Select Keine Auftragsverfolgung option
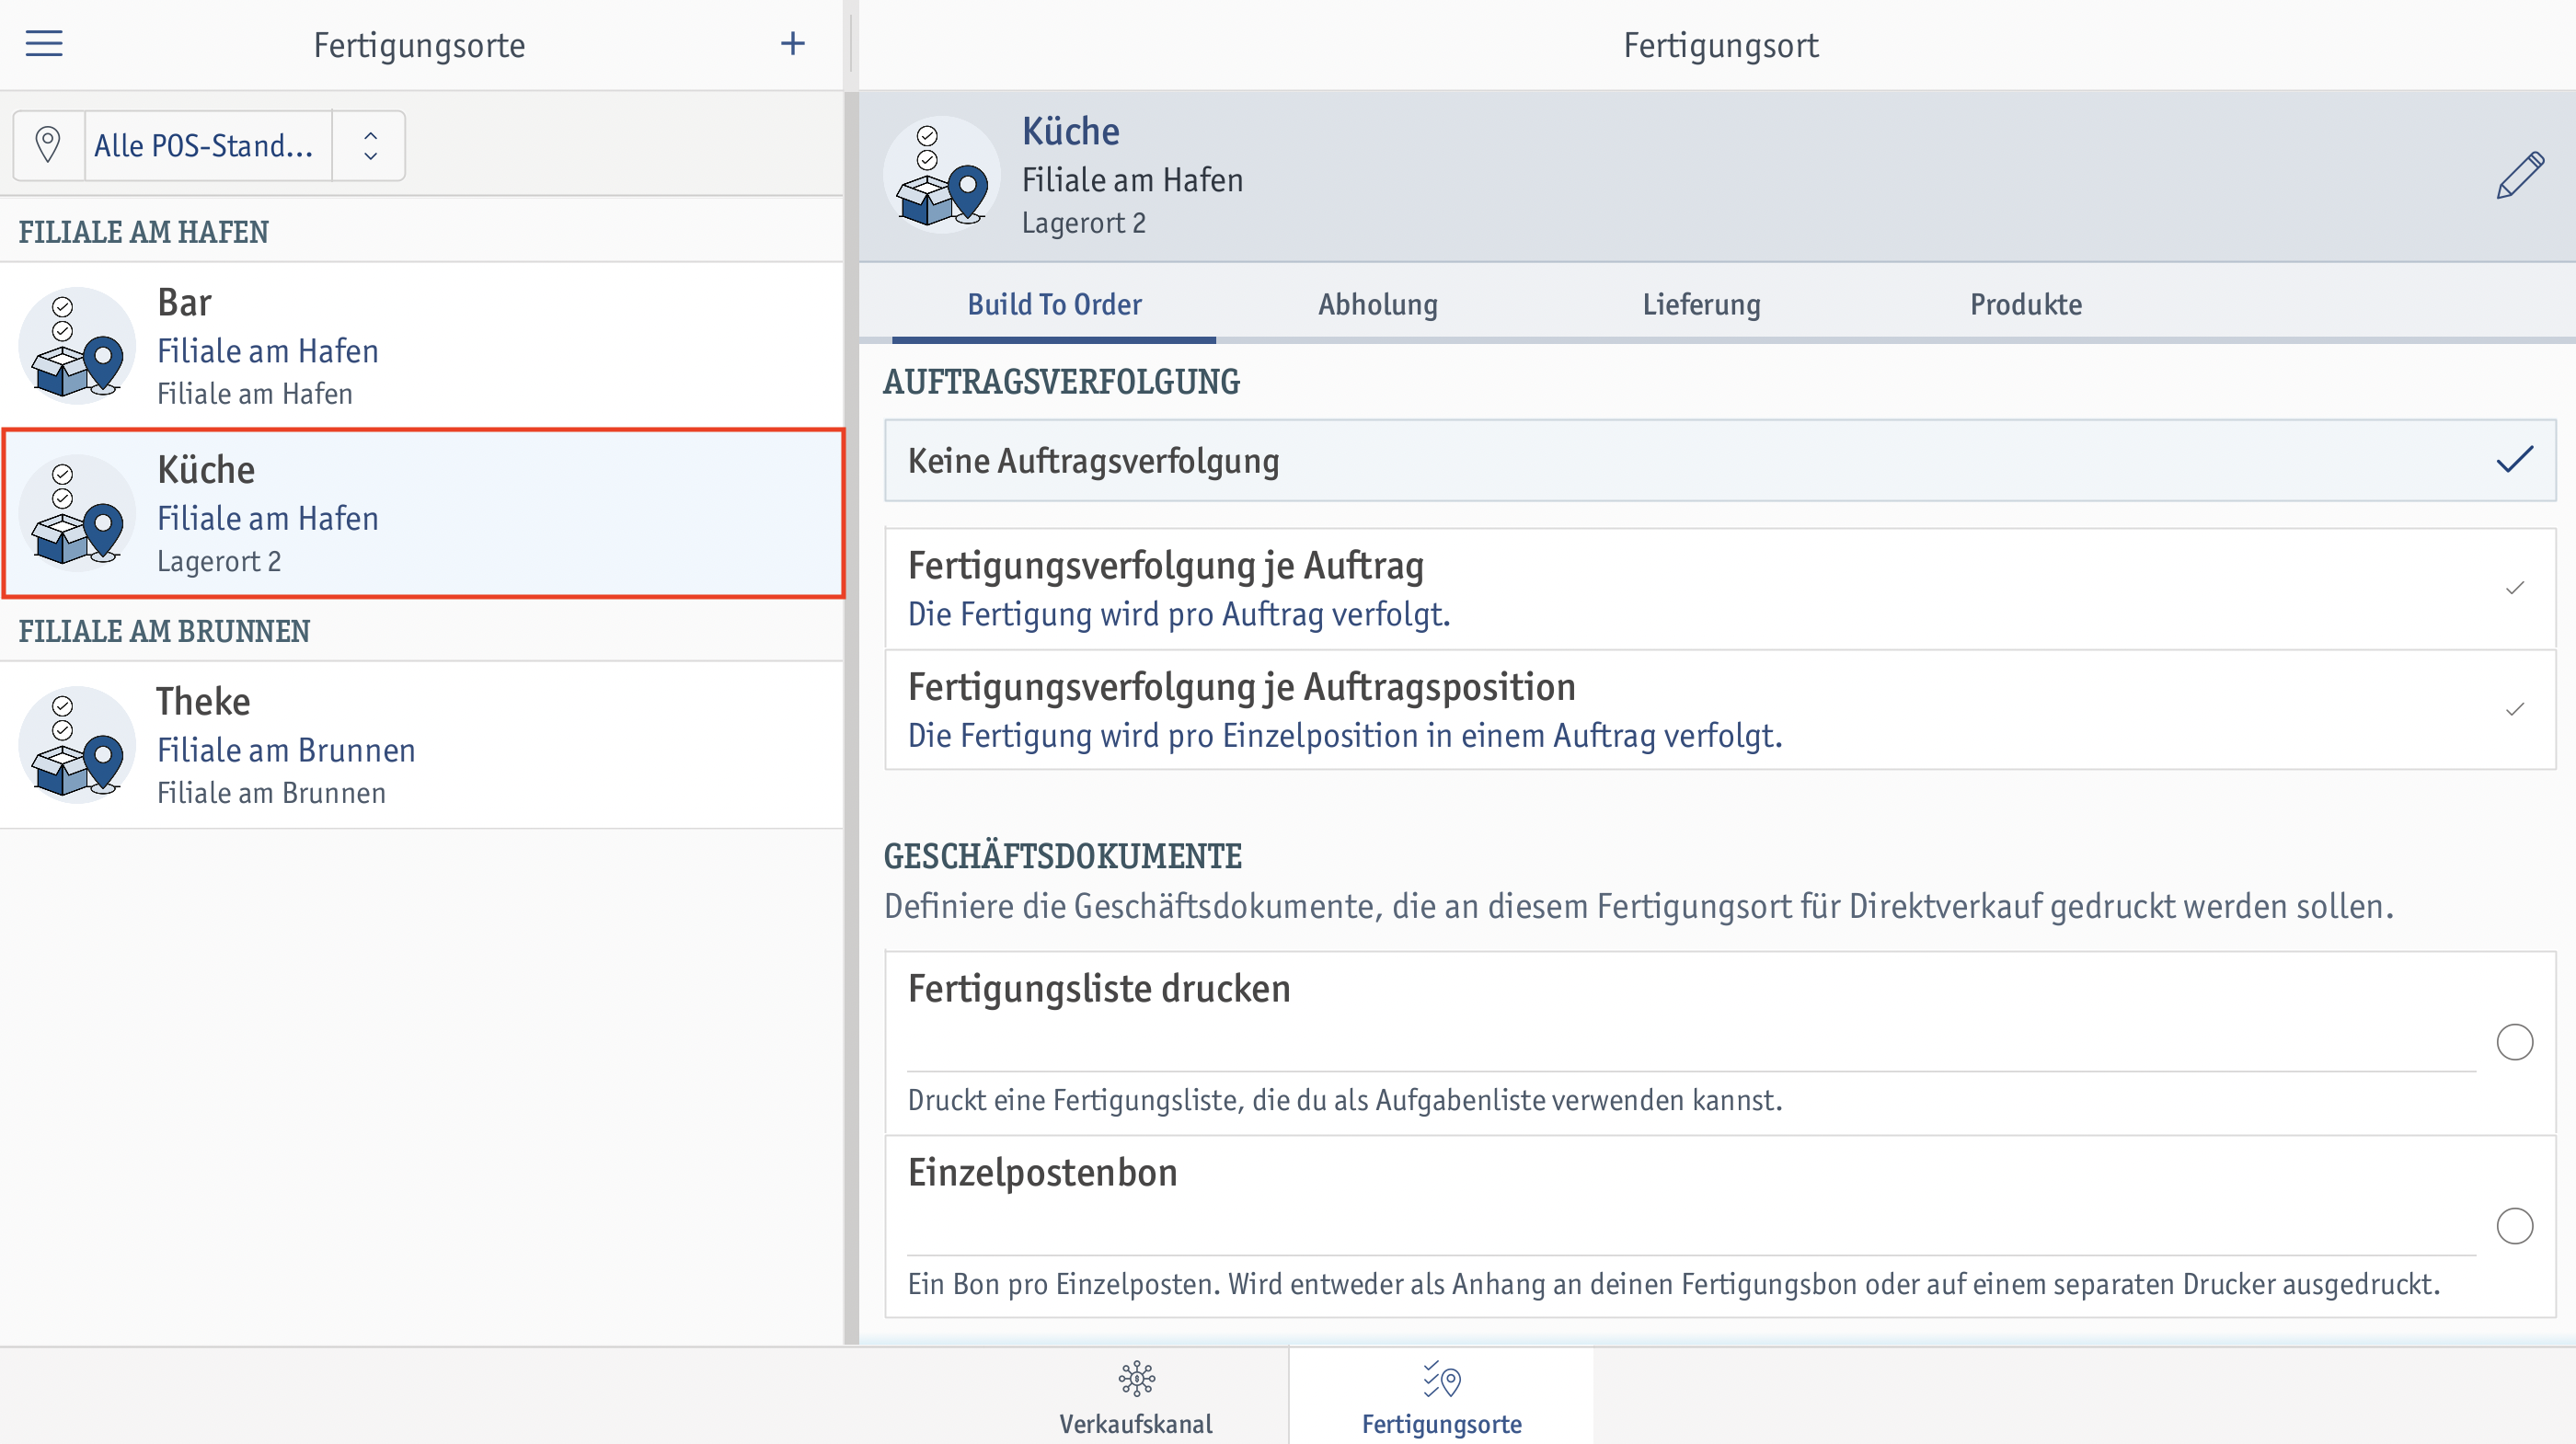 (1720, 461)
